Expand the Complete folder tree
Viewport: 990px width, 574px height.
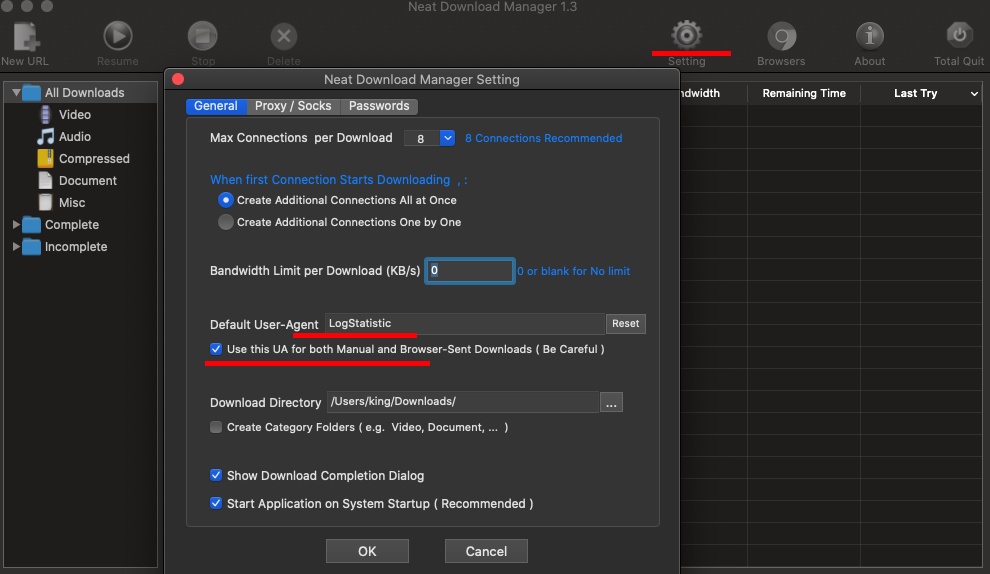click(x=17, y=225)
